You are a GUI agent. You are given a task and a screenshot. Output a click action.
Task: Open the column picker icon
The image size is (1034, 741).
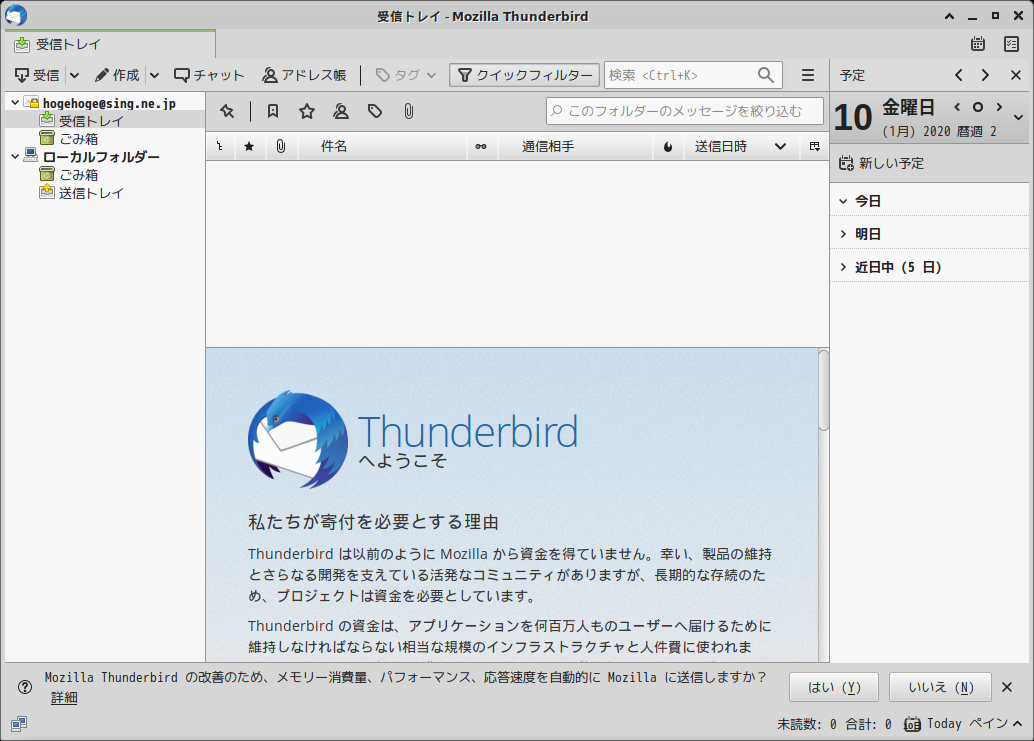click(x=815, y=146)
